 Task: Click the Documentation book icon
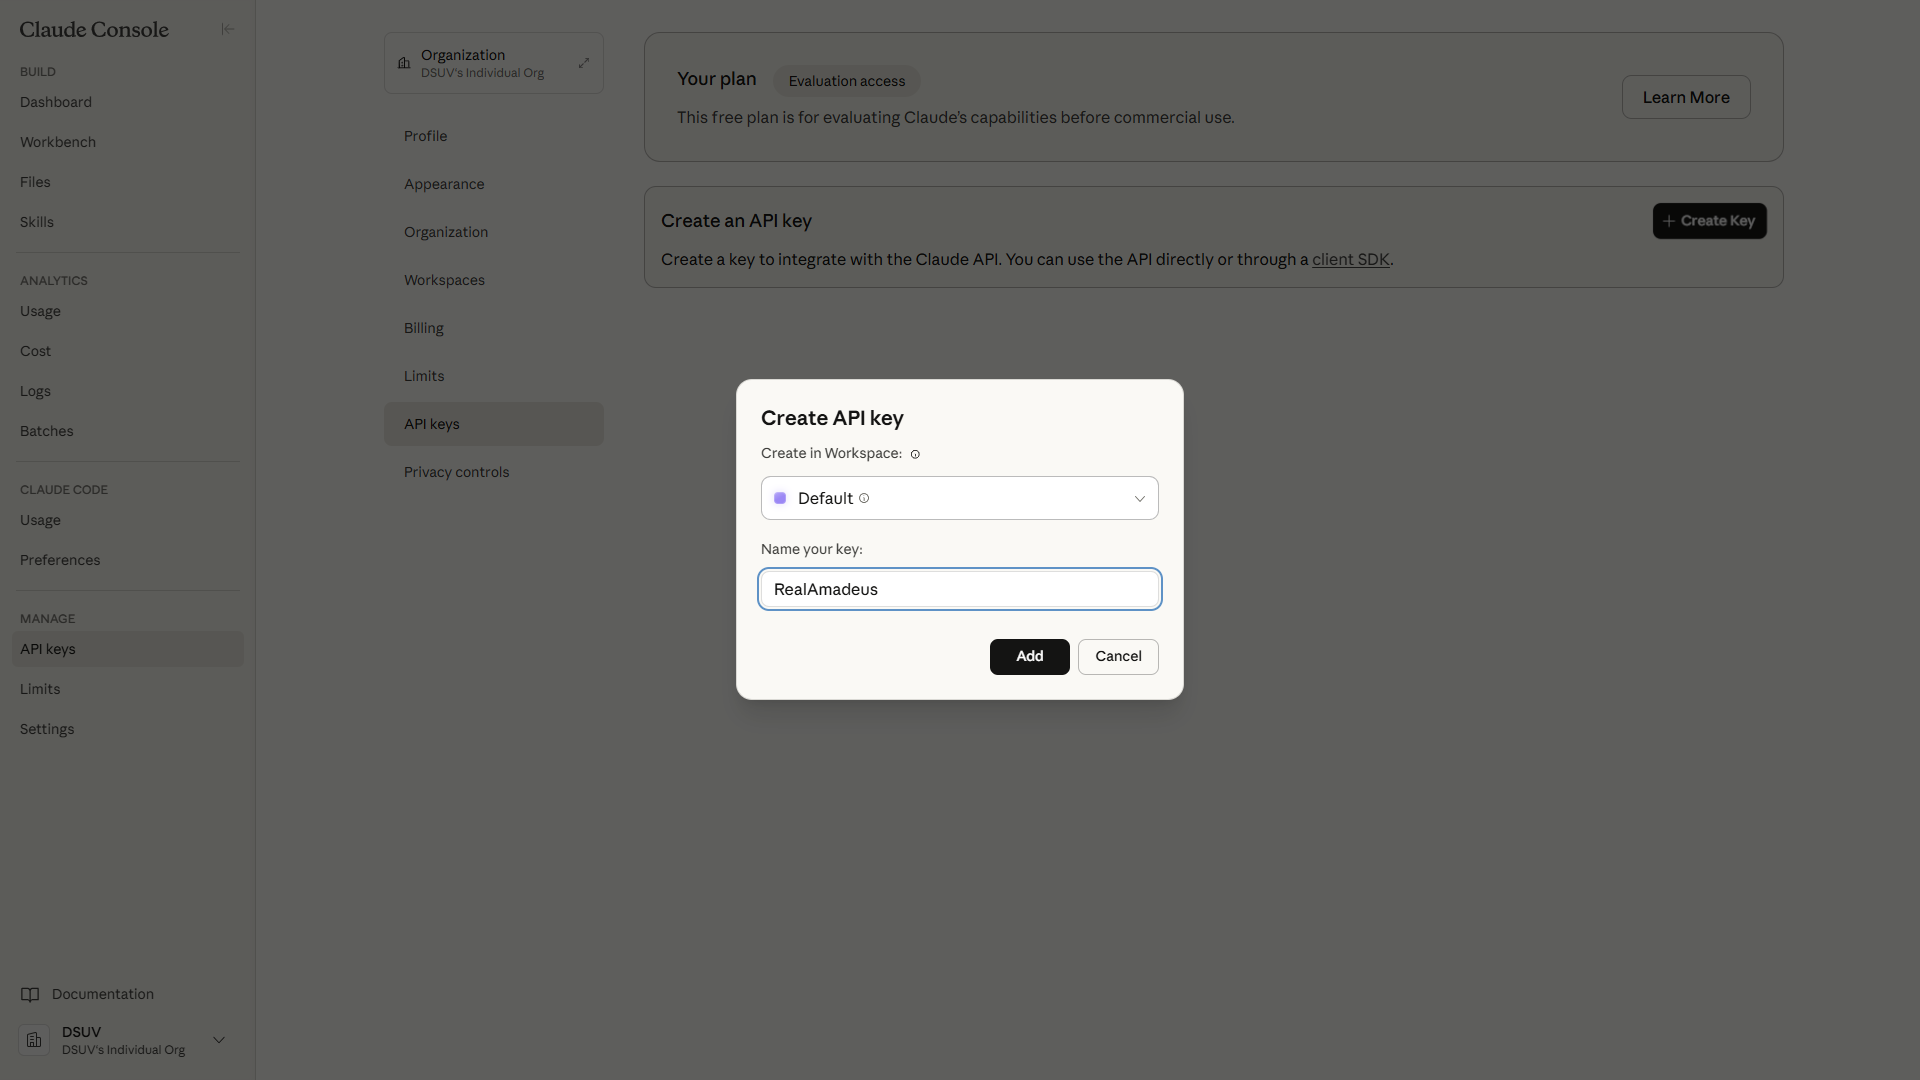pos(30,994)
